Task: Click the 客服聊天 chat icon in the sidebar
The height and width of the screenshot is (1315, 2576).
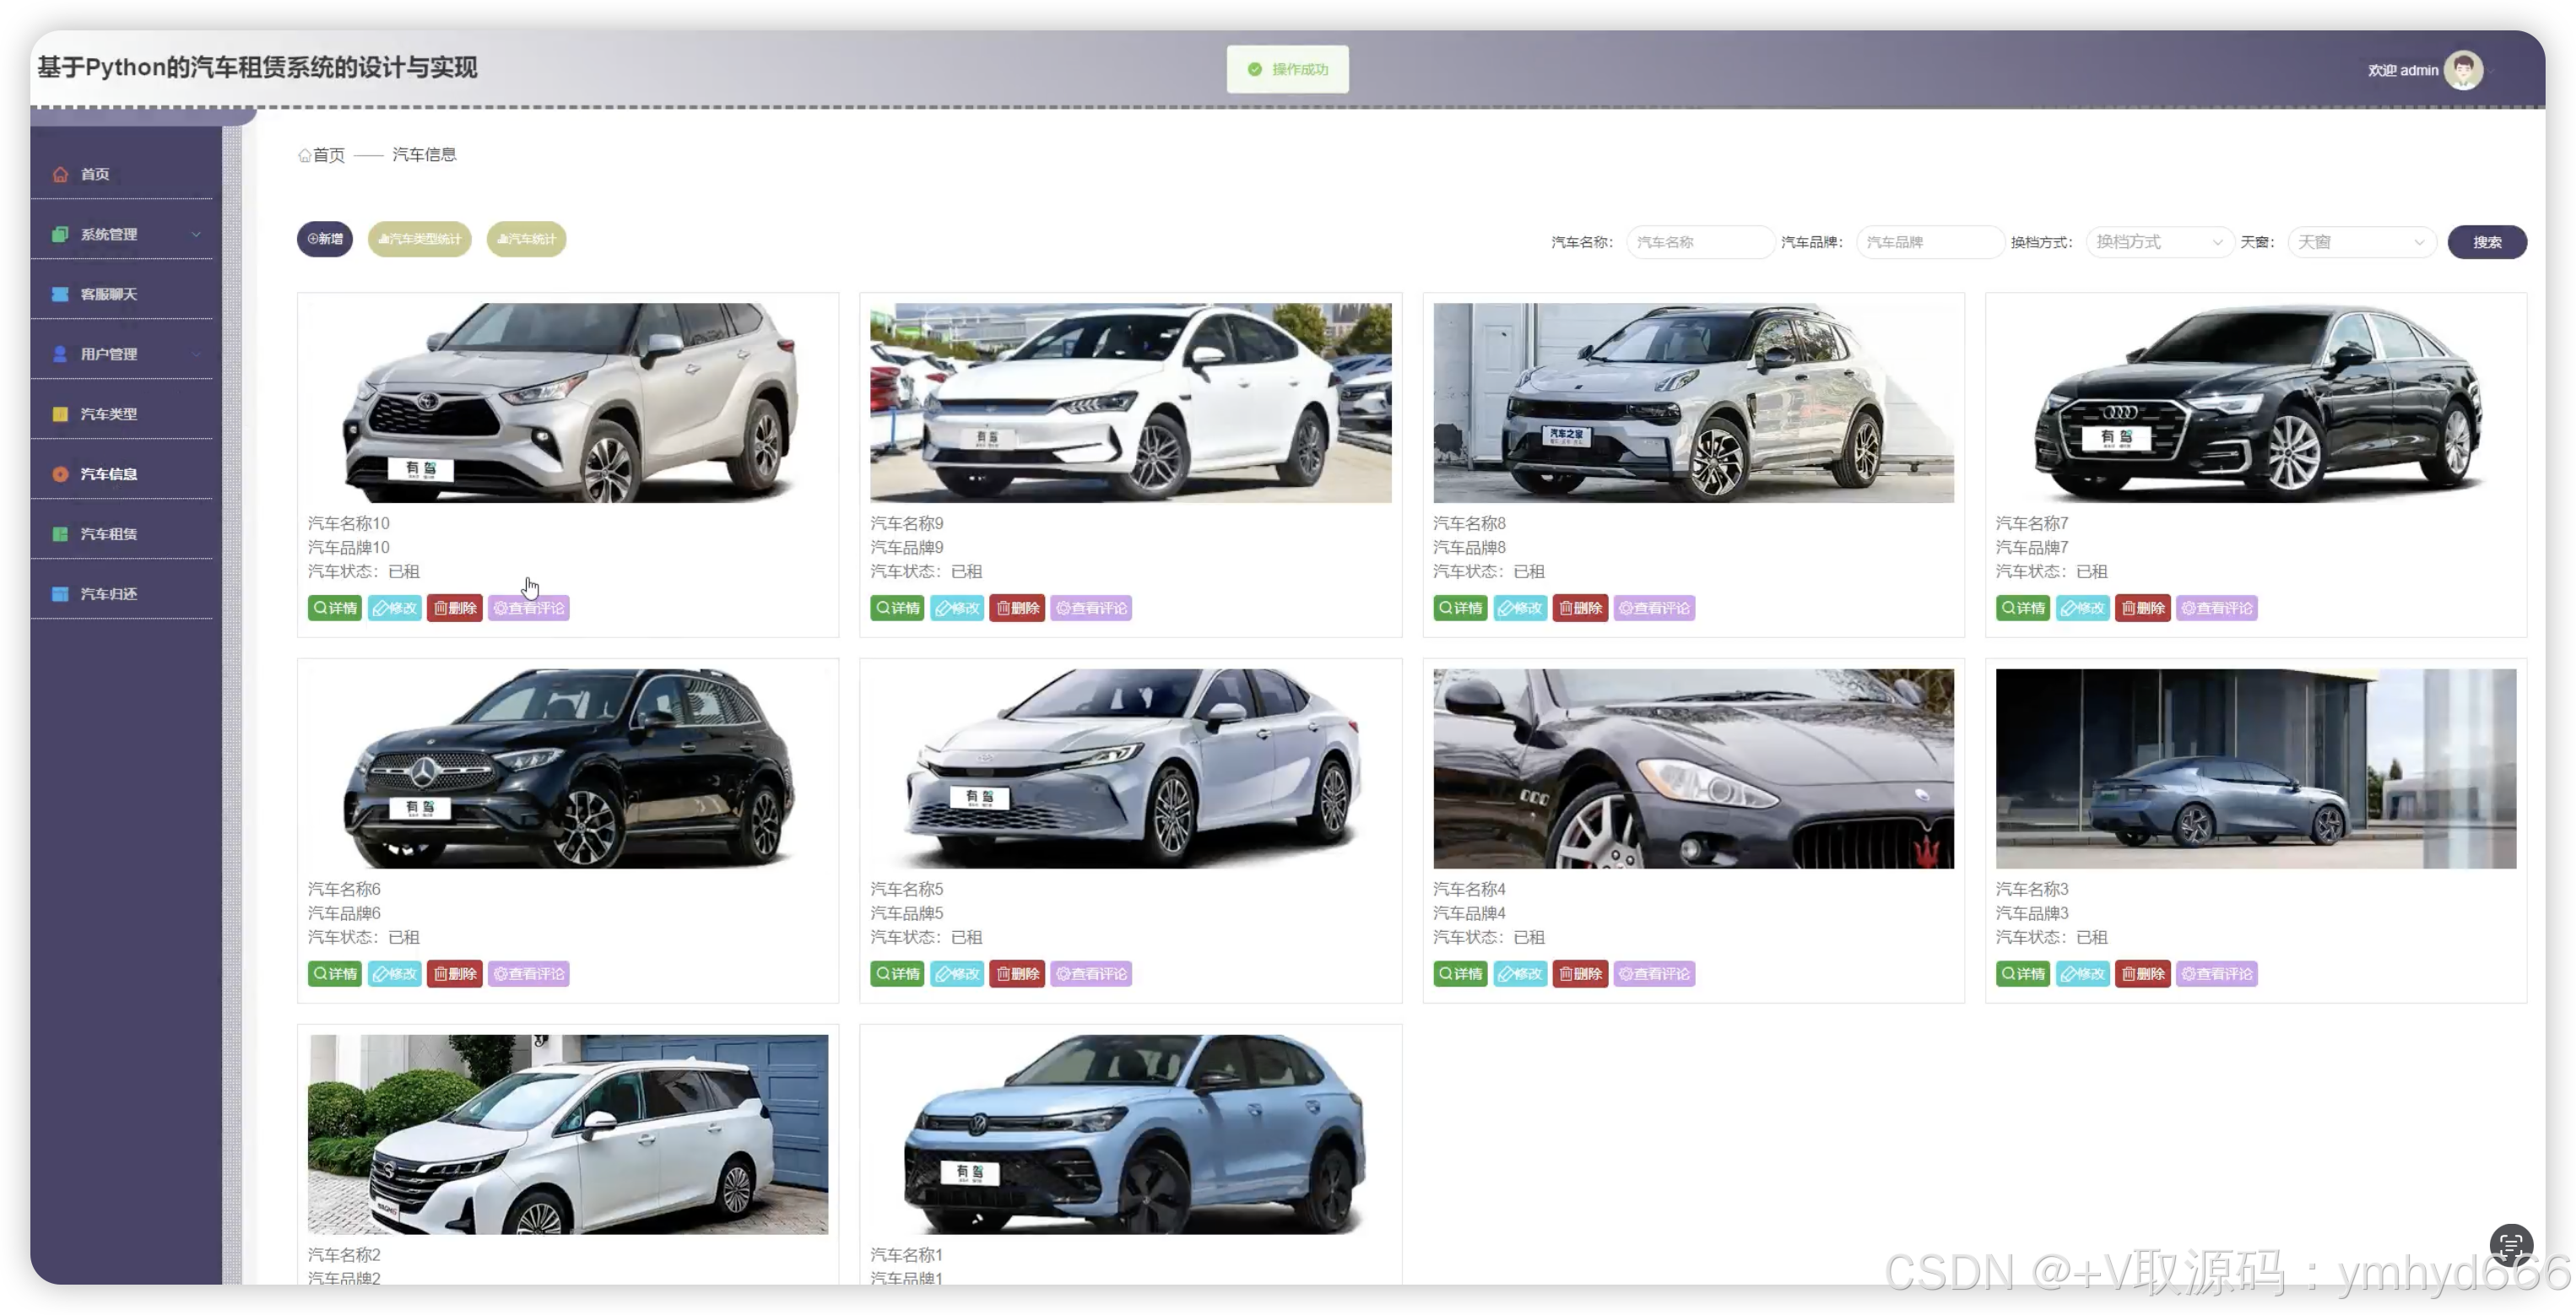Action: pyautogui.click(x=60, y=294)
